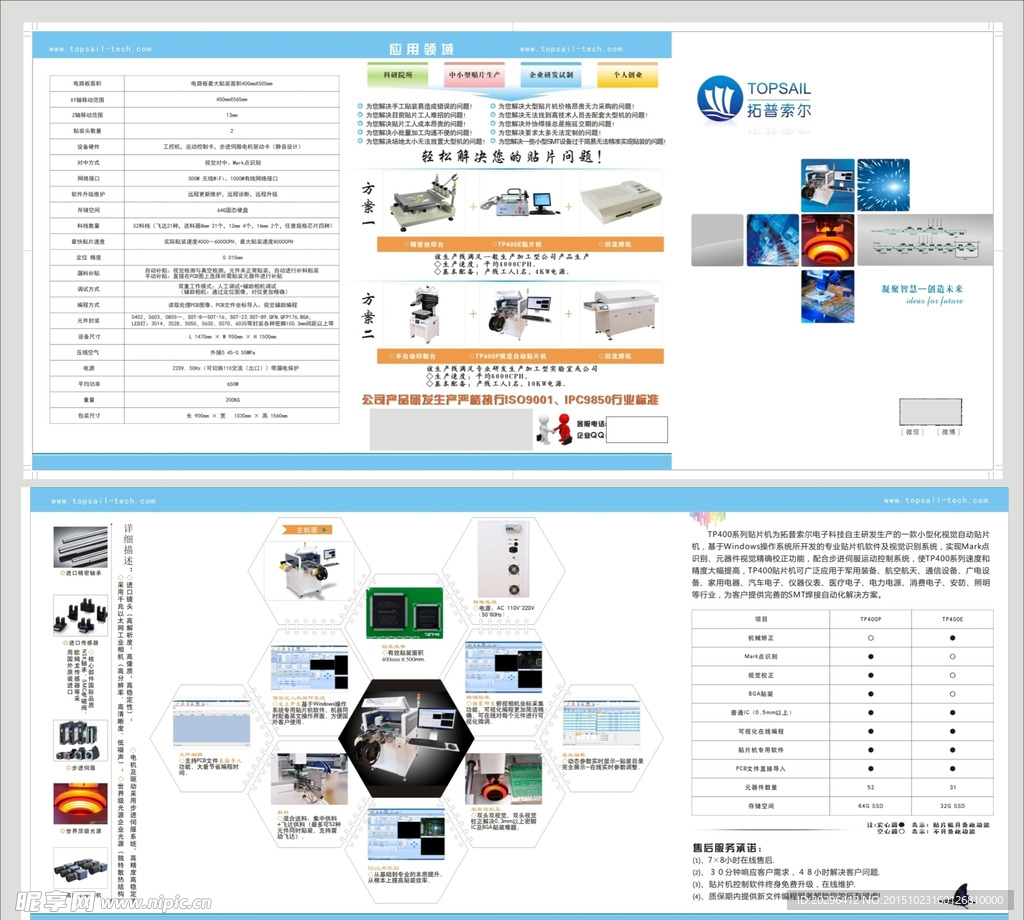Click the 轻松解决您的贴片问题 headline
This screenshot has width=1024, height=920.
tap(511, 156)
